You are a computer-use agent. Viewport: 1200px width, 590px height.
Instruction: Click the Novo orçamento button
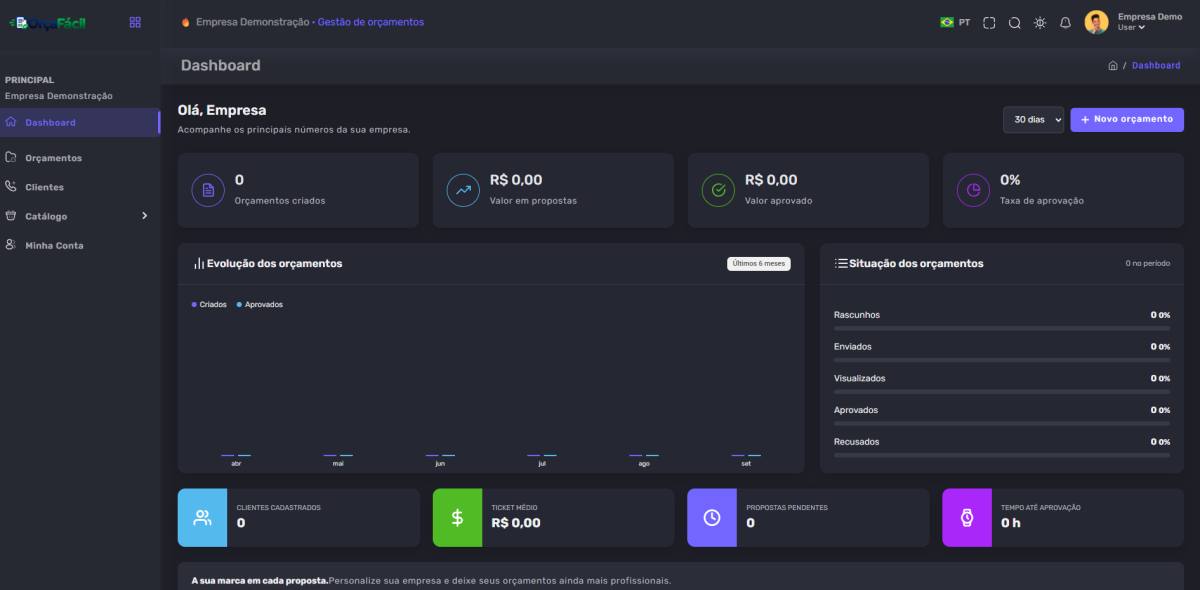pyautogui.click(x=1127, y=119)
